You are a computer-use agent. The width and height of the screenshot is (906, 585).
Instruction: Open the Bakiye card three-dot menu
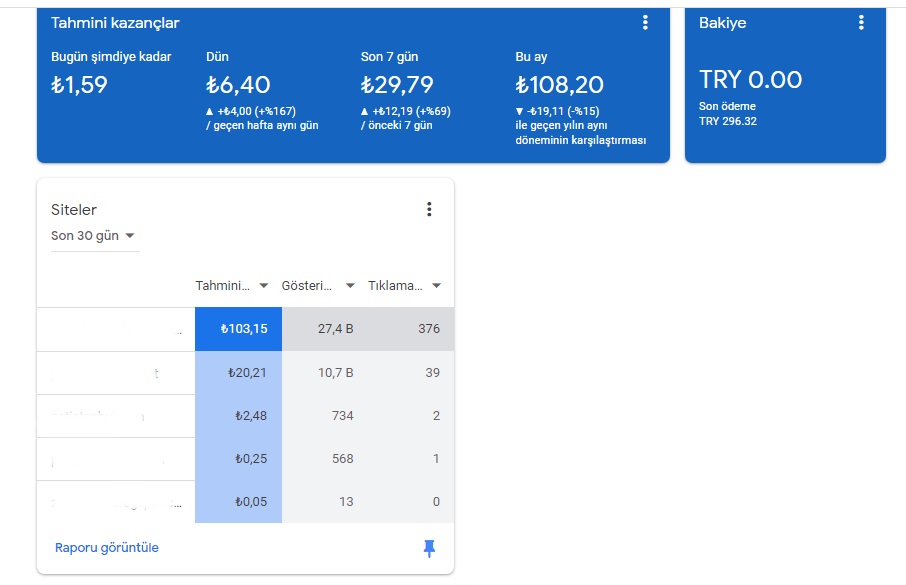point(861,23)
